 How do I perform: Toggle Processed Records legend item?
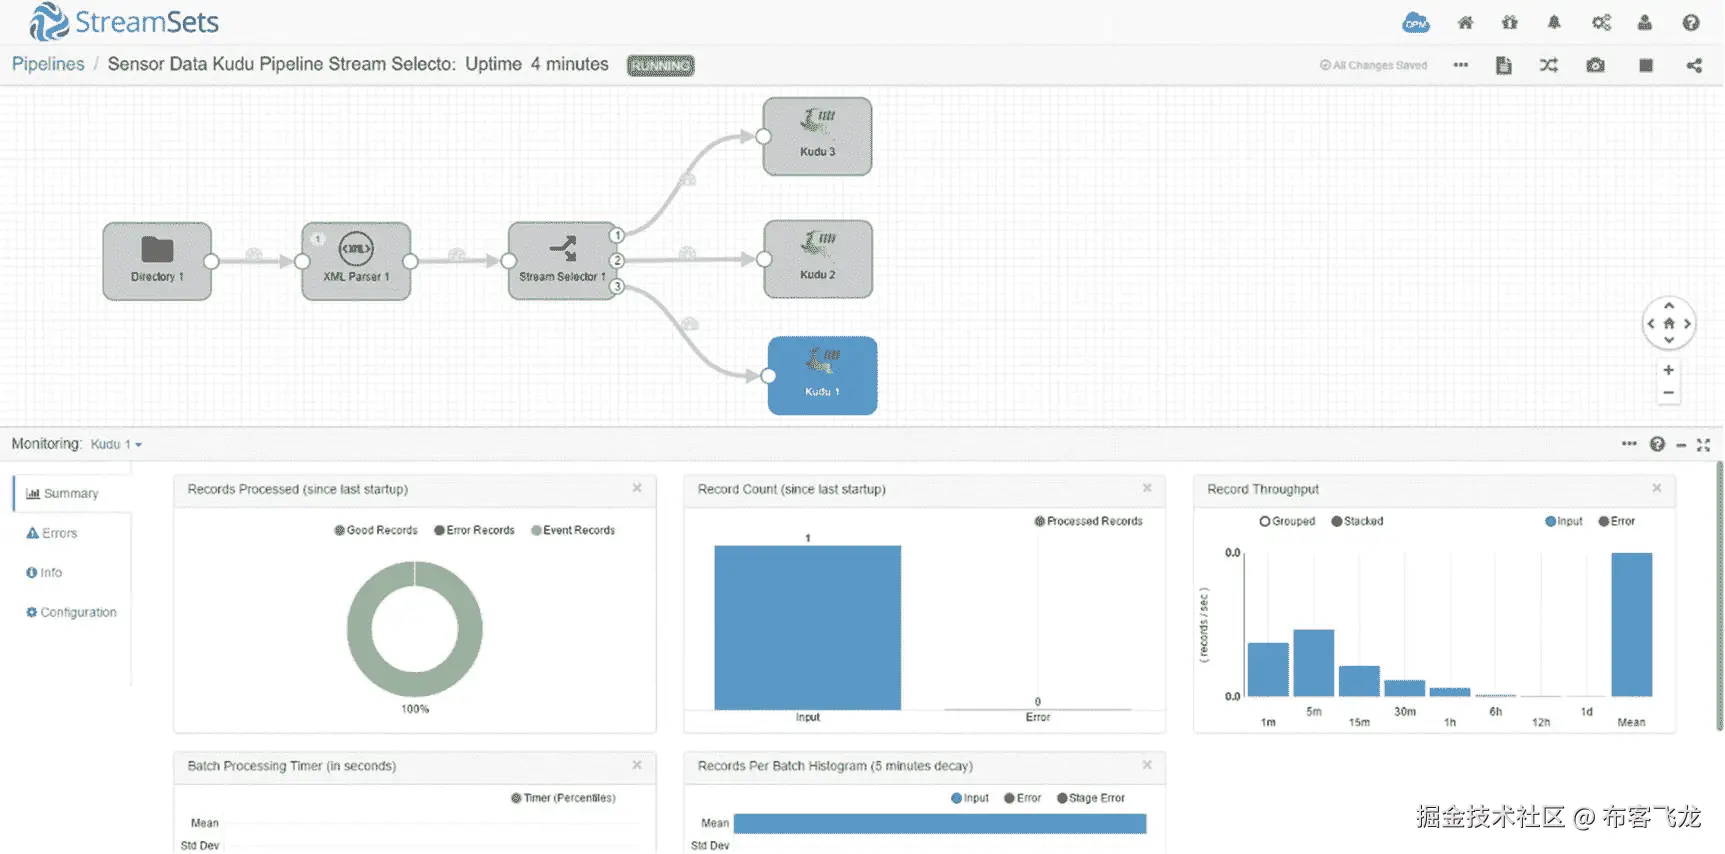[x=1088, y=521]
